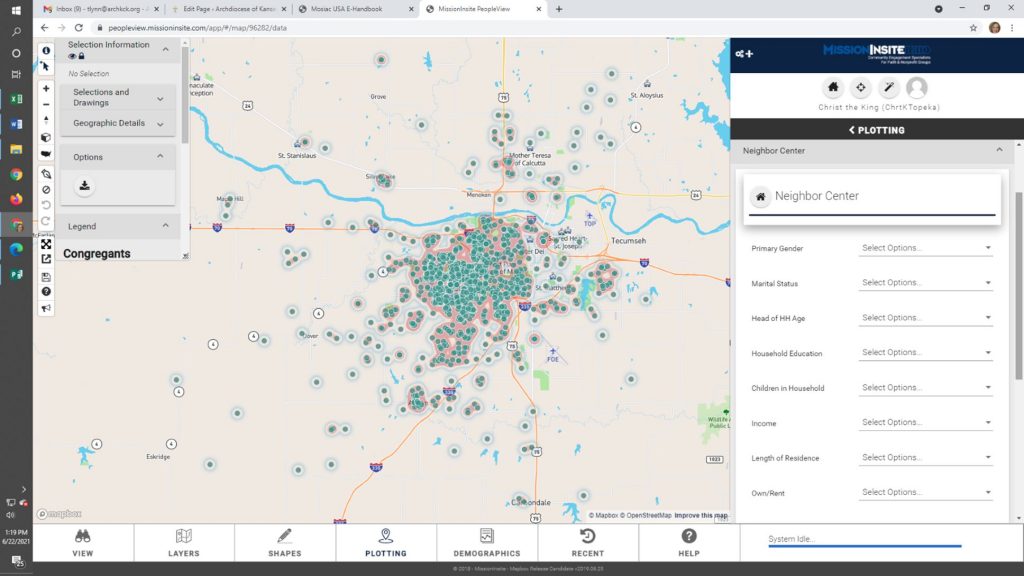Open the Children in Household dropdown
The height and width of the screenshot is (576, 1024).
tap(925, 388)
